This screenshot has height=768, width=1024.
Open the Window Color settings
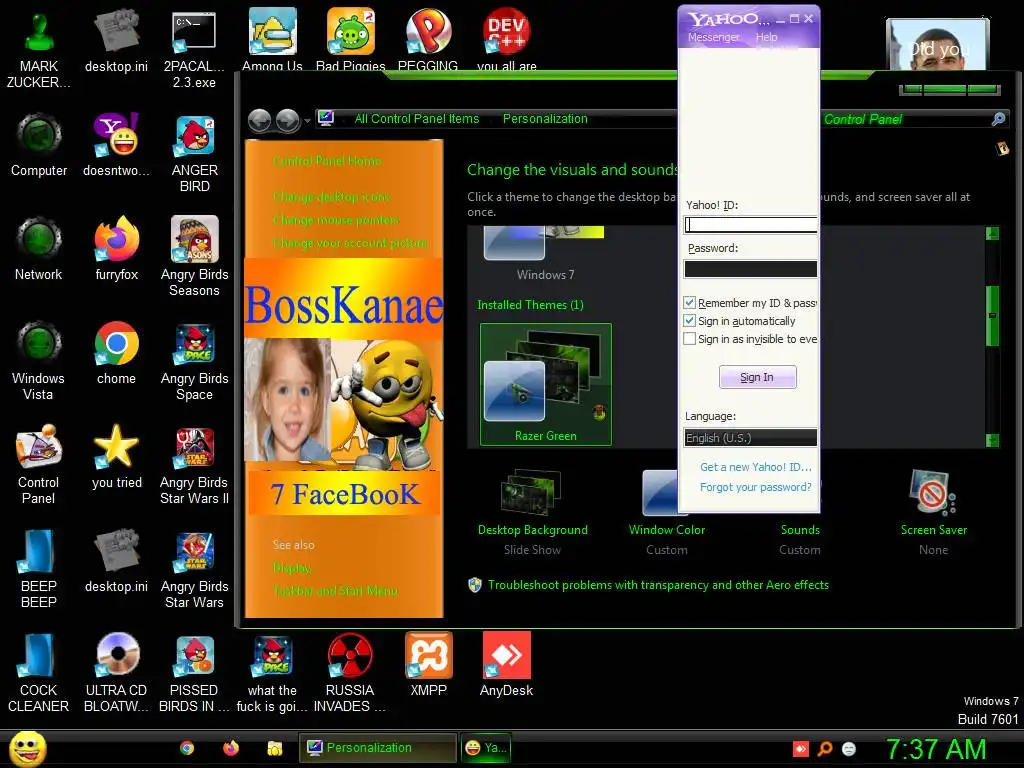666,511
